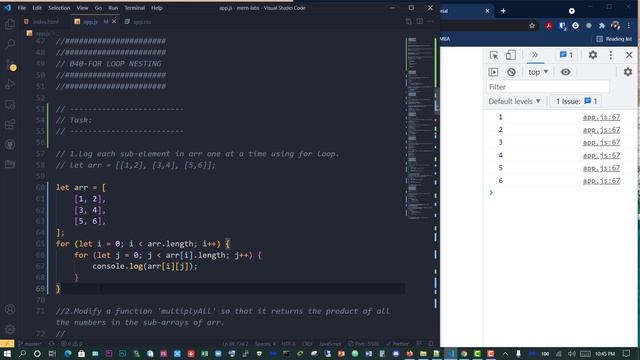This screenshot has width=640, height=360.
Task: Open DevTools customize menu (three dots)
Action: point(611,55)
